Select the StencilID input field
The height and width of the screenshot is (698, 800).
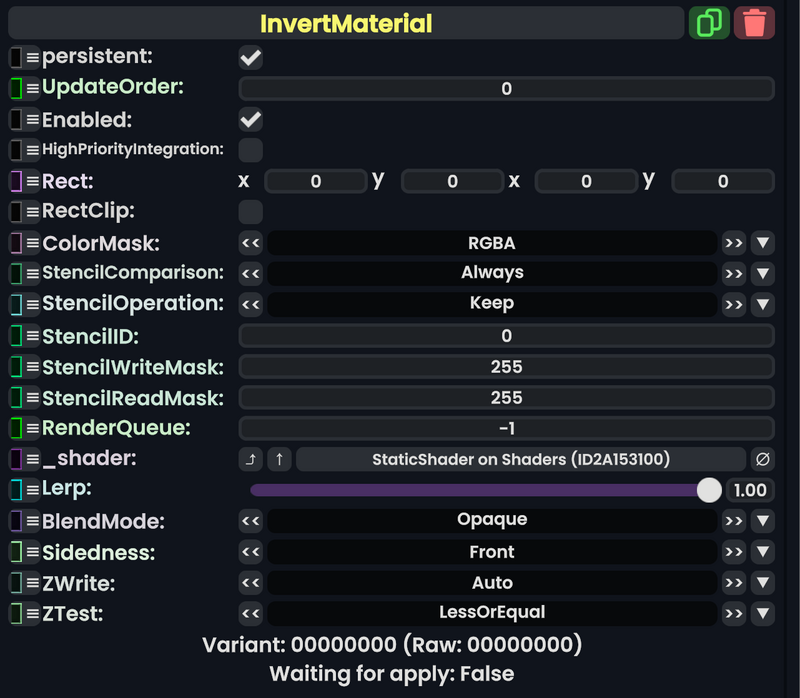506,335
